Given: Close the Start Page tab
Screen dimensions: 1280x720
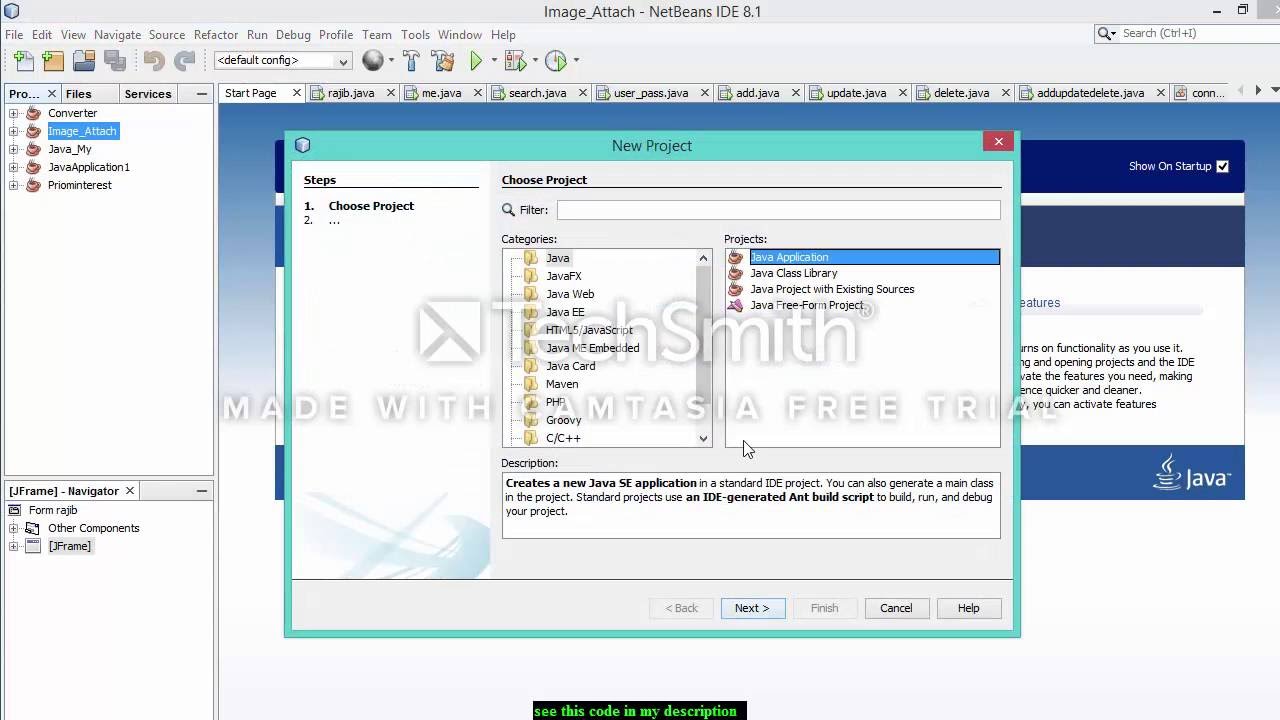Looking at the screenshot, I should [296, 93].
